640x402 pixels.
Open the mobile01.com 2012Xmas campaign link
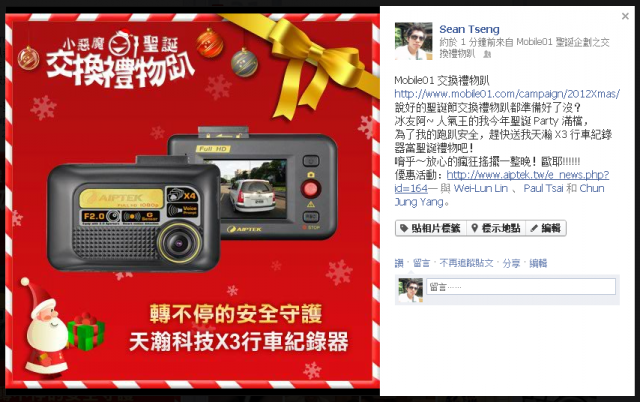point(507,94)
